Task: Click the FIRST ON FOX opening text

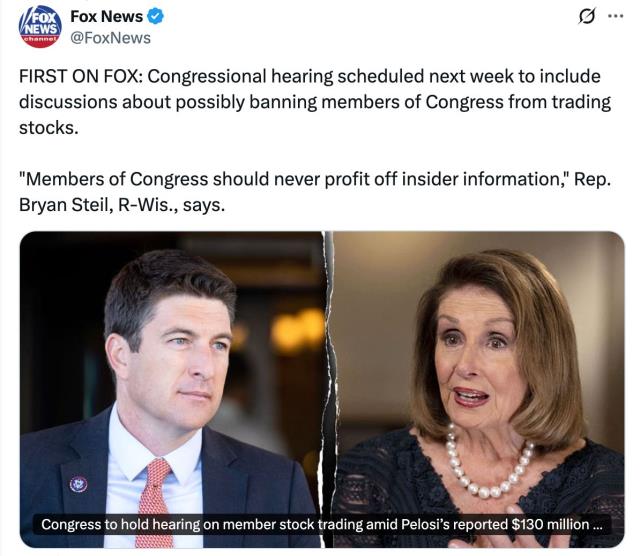Action: point(80,76)
